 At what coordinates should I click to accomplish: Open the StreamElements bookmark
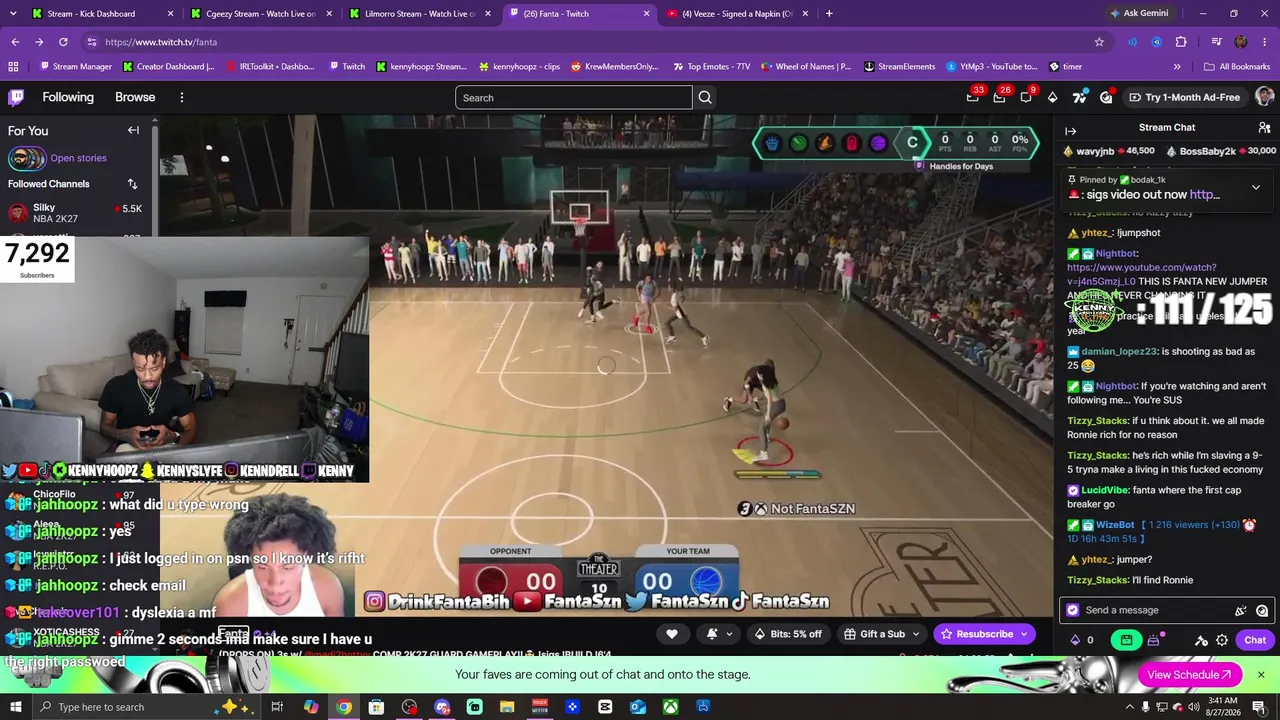pyautogui.click(x=899, y=67)
